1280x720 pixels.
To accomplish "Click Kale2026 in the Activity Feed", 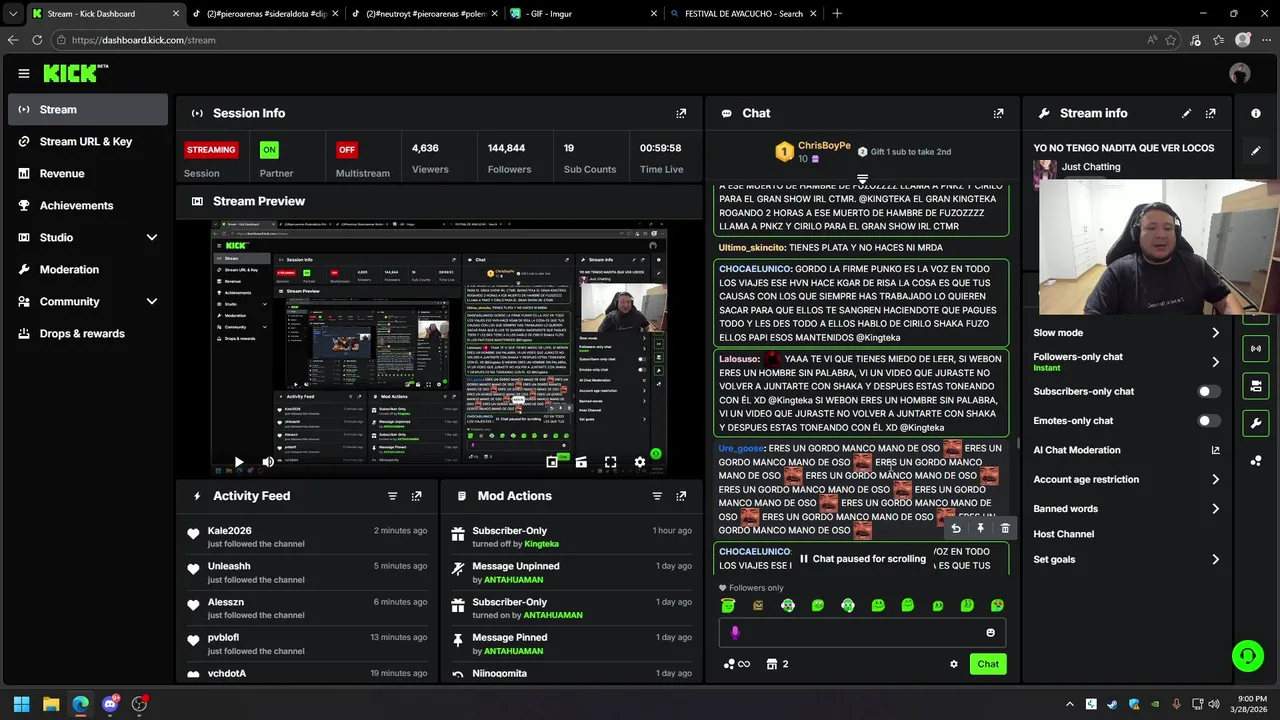I will tap(229, 531).
